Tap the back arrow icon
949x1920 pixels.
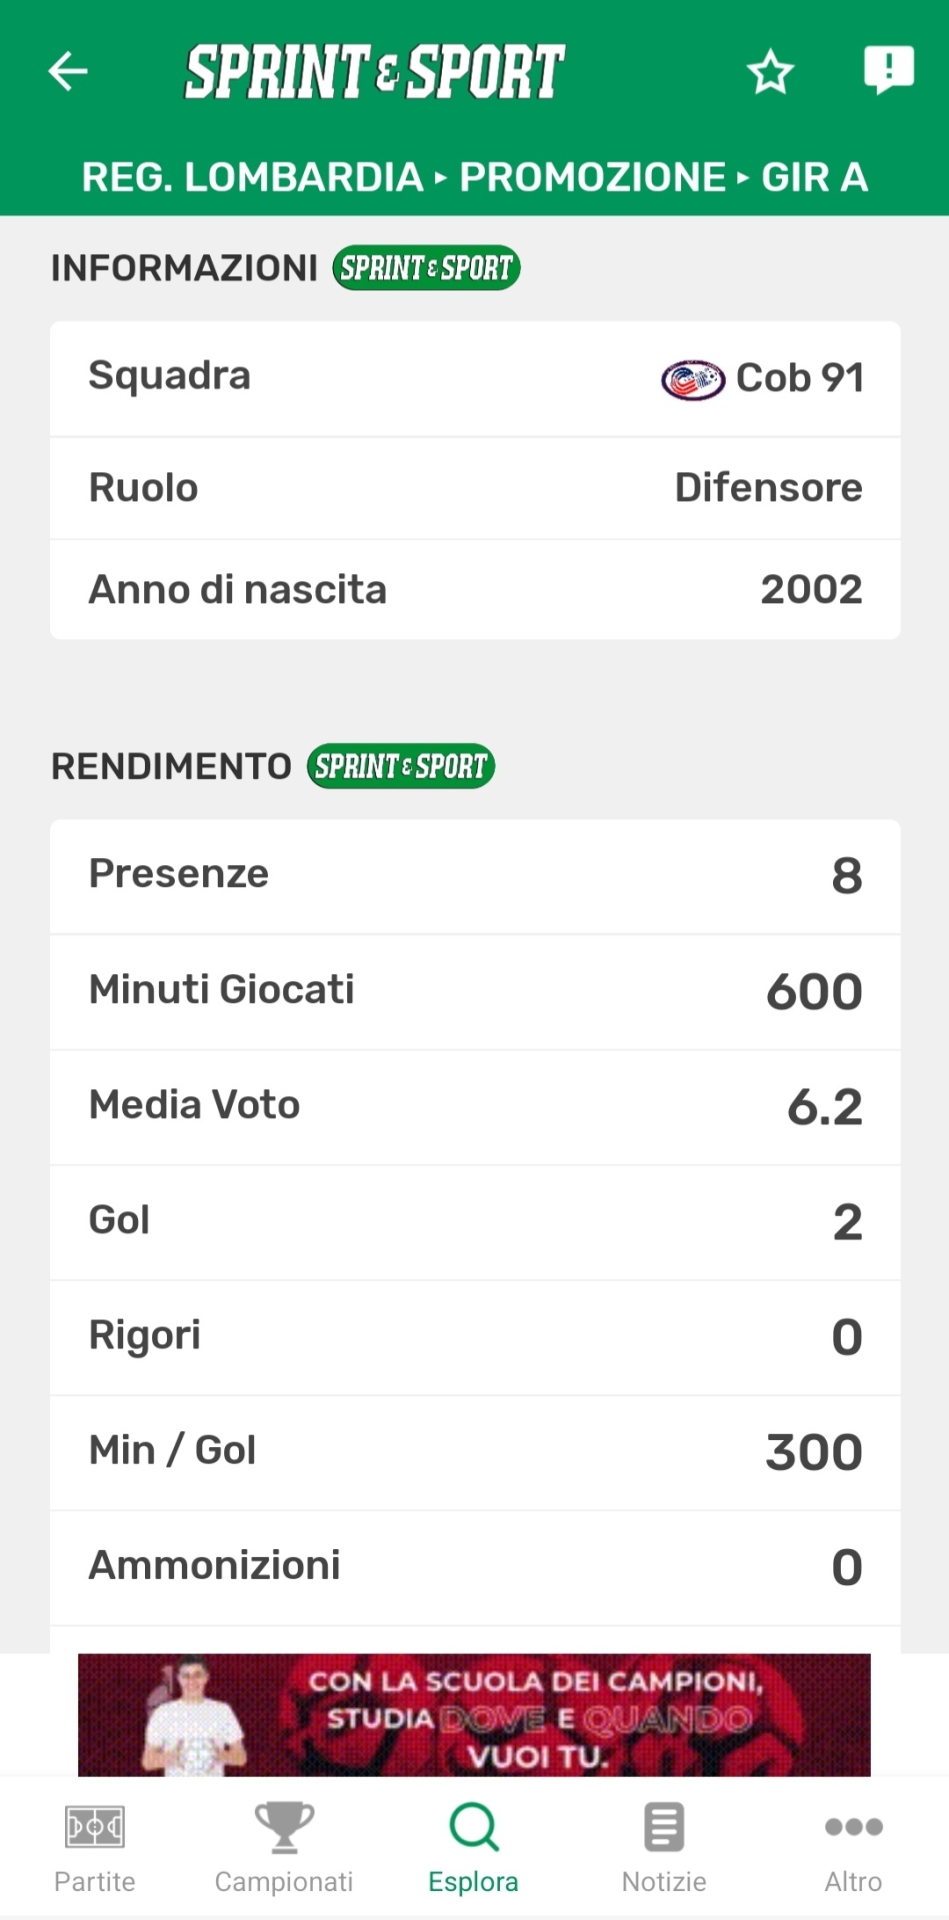click(68, 71)
